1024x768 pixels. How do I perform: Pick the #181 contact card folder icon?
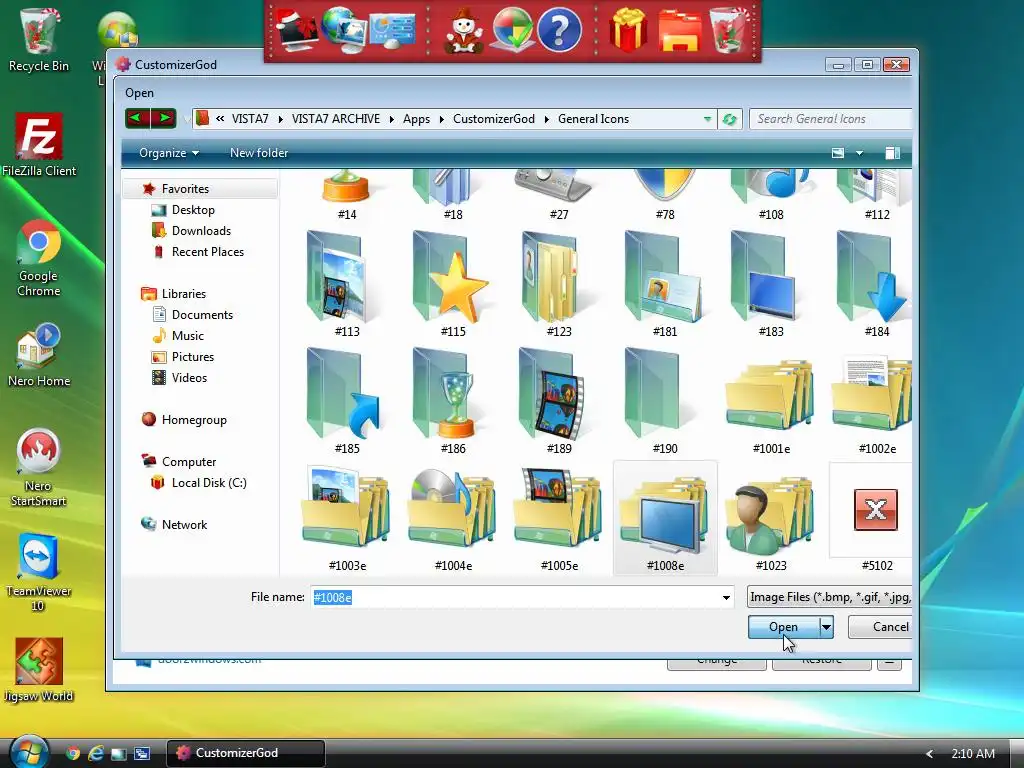[x=663, y=277]
